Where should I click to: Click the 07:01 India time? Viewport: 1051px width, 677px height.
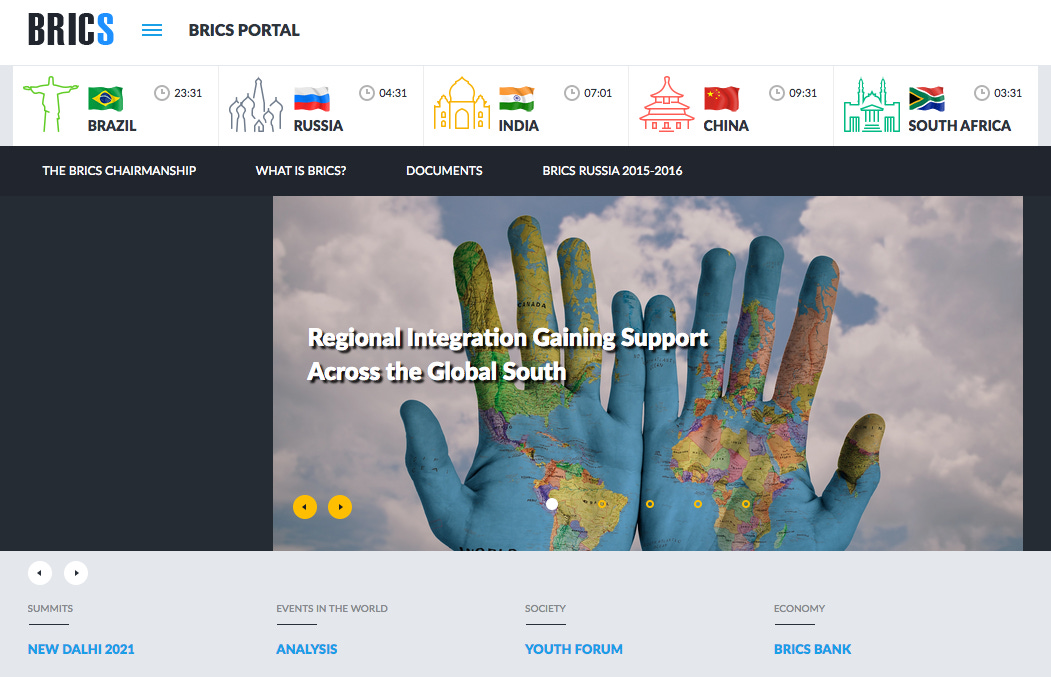599,93
